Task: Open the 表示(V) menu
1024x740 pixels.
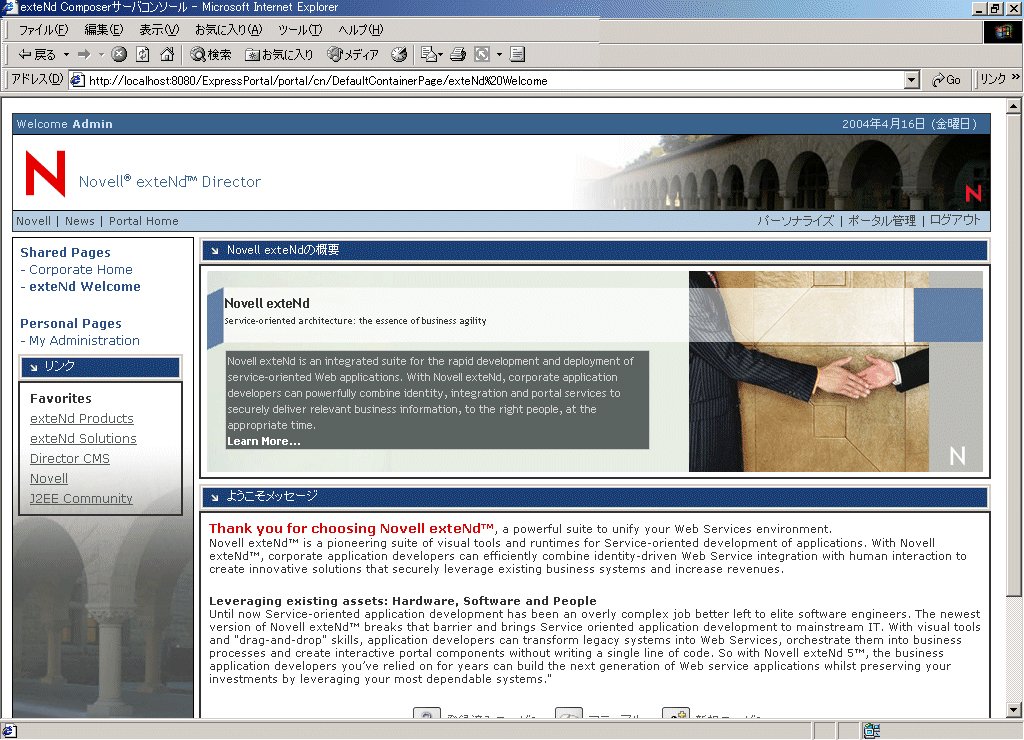Action: [x=159, y=30]
